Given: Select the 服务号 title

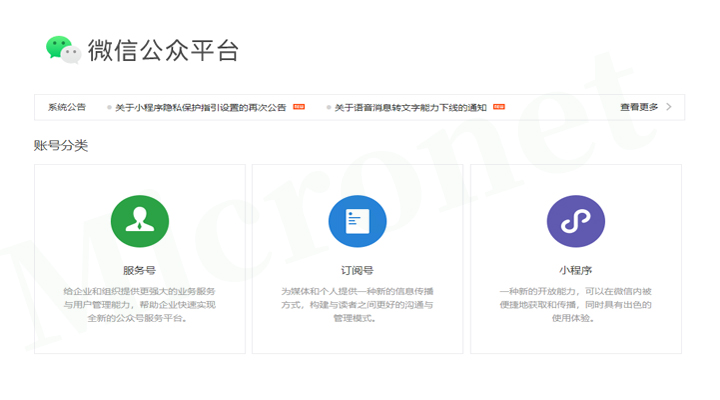Looking at the screenshot, I should 140,270.
